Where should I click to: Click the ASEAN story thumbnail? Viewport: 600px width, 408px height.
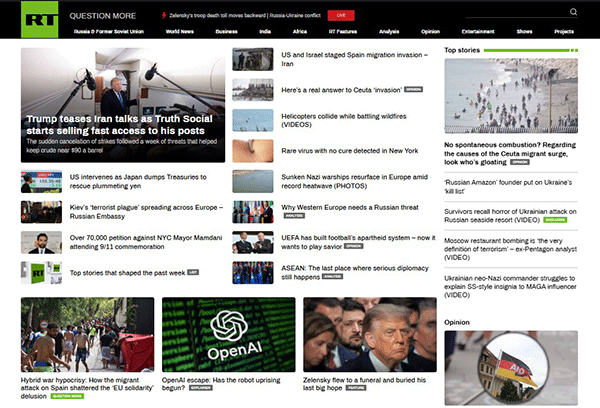coord(253,273)
